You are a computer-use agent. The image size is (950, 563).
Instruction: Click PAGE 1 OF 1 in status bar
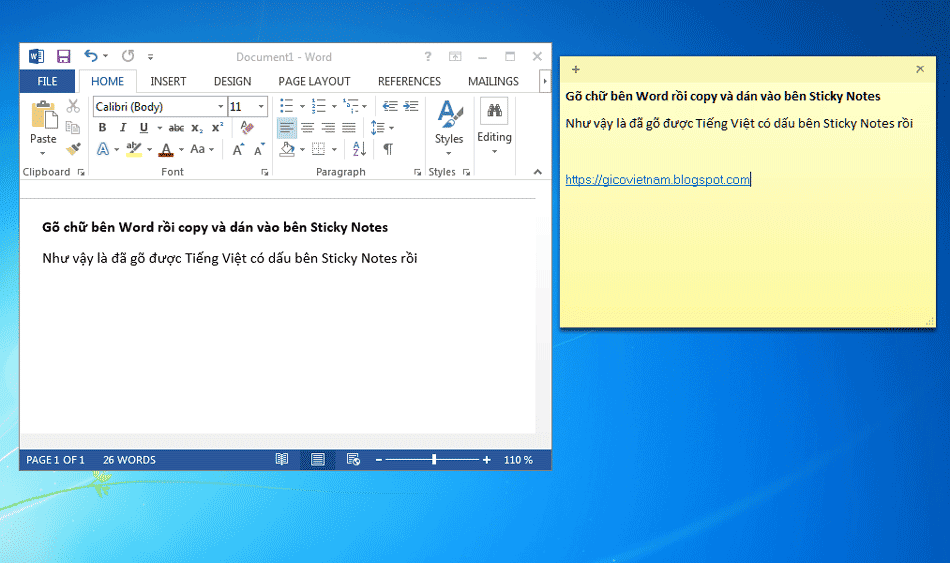point(55,460)
